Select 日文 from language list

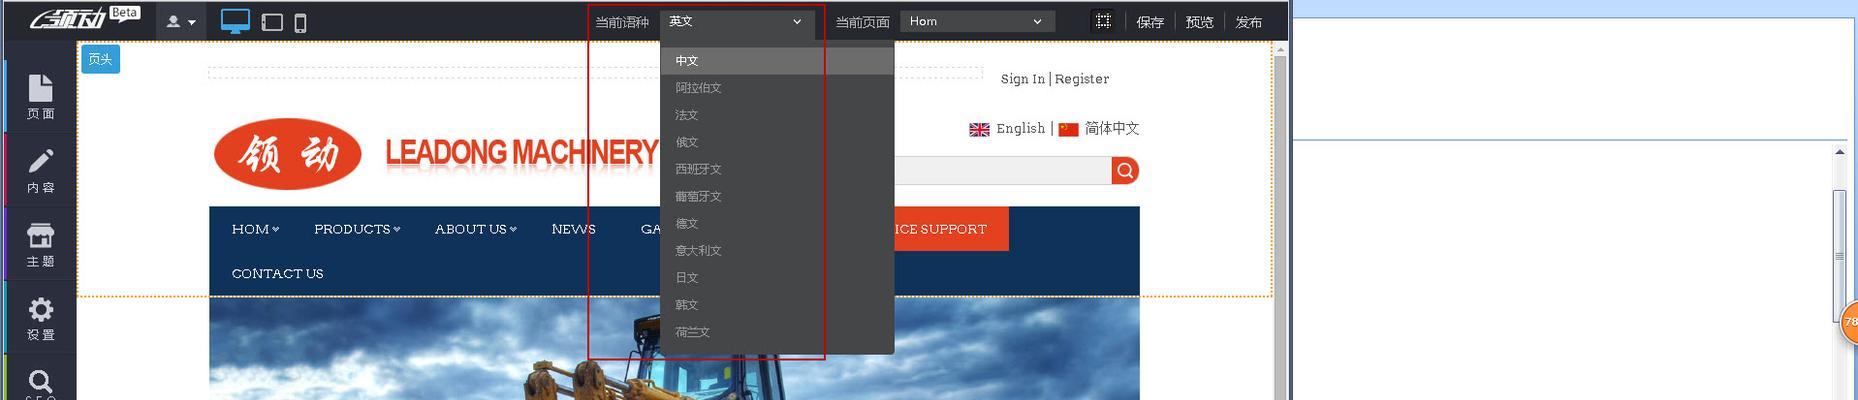(x=776, y=277)
